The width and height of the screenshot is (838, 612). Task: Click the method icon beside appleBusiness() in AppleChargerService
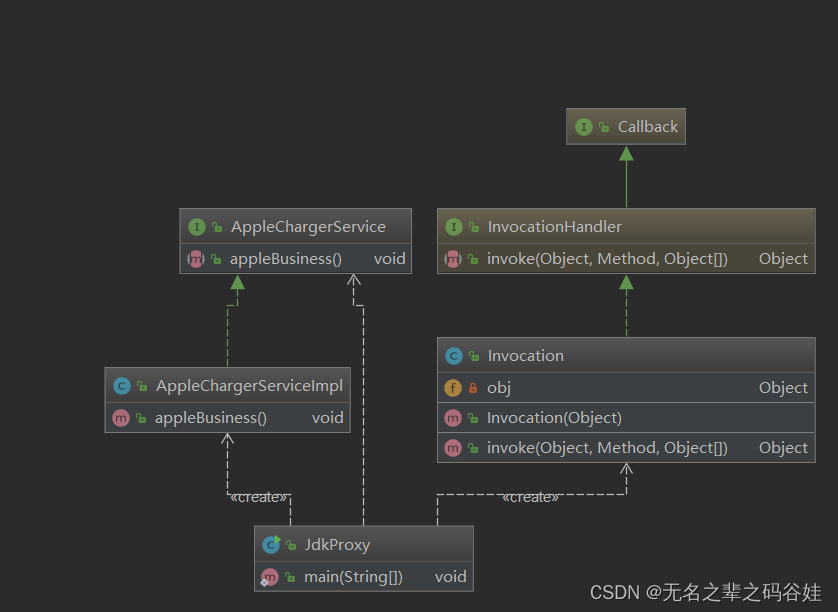pos(196,258)
